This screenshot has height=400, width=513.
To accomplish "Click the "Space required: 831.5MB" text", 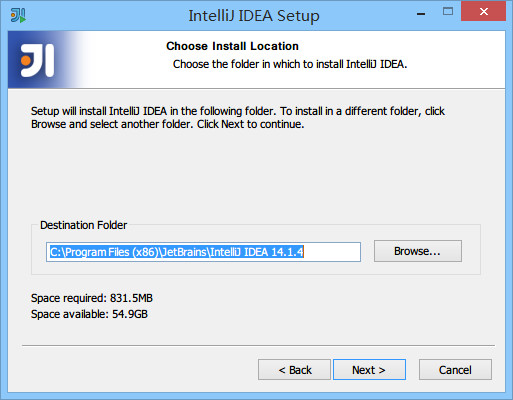I will (92, 298).
